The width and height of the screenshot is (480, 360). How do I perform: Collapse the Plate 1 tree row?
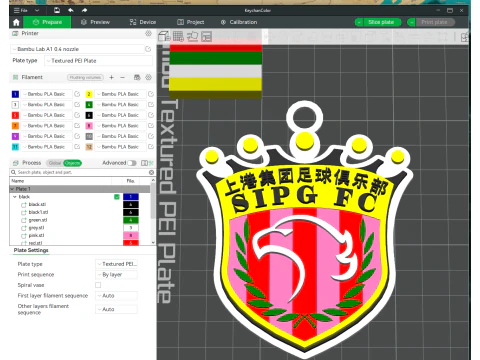[12, 189]
